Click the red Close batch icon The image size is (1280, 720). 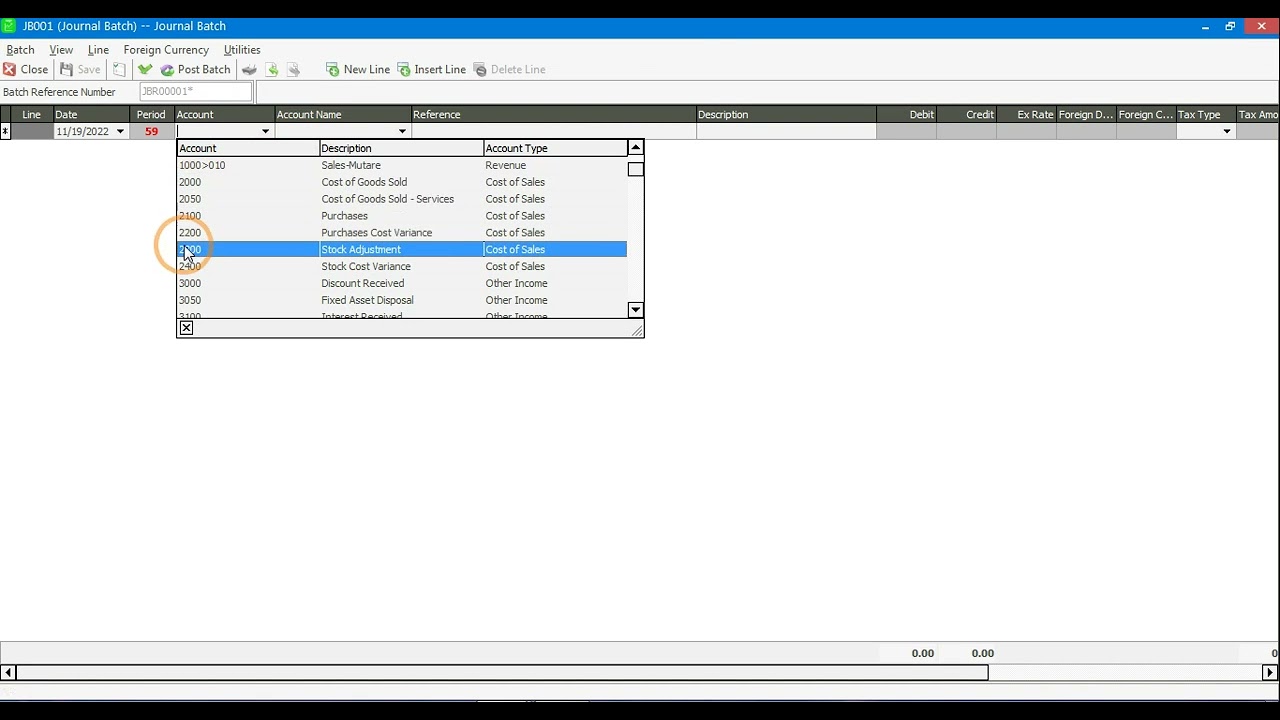9,70
